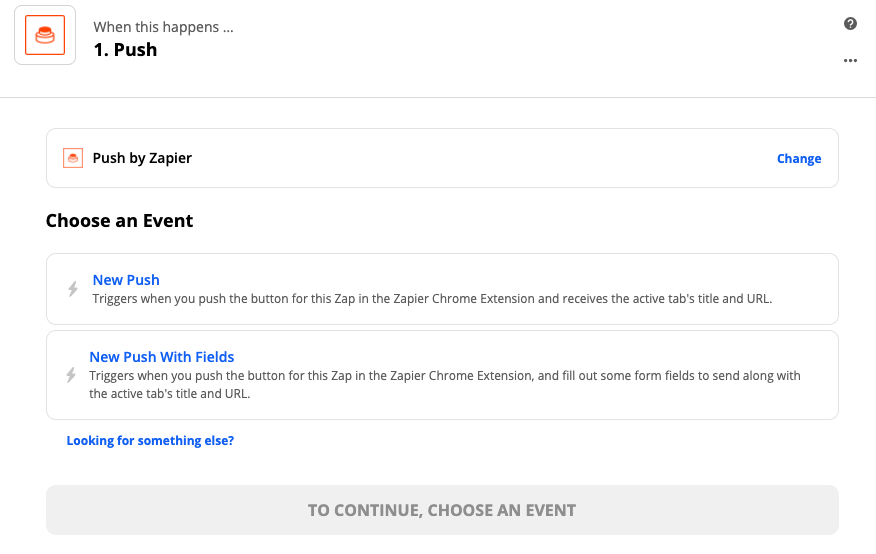The image size is (876, 554).
Task: Open help via the question mark icon
Action: (x=850, y=24)
